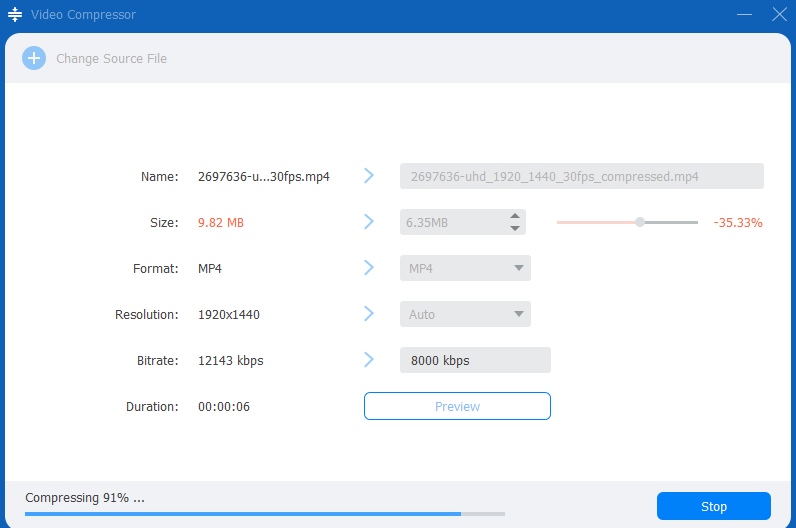796x528 pixels.
Task: Select the output file name field
Action: [581, 176]
